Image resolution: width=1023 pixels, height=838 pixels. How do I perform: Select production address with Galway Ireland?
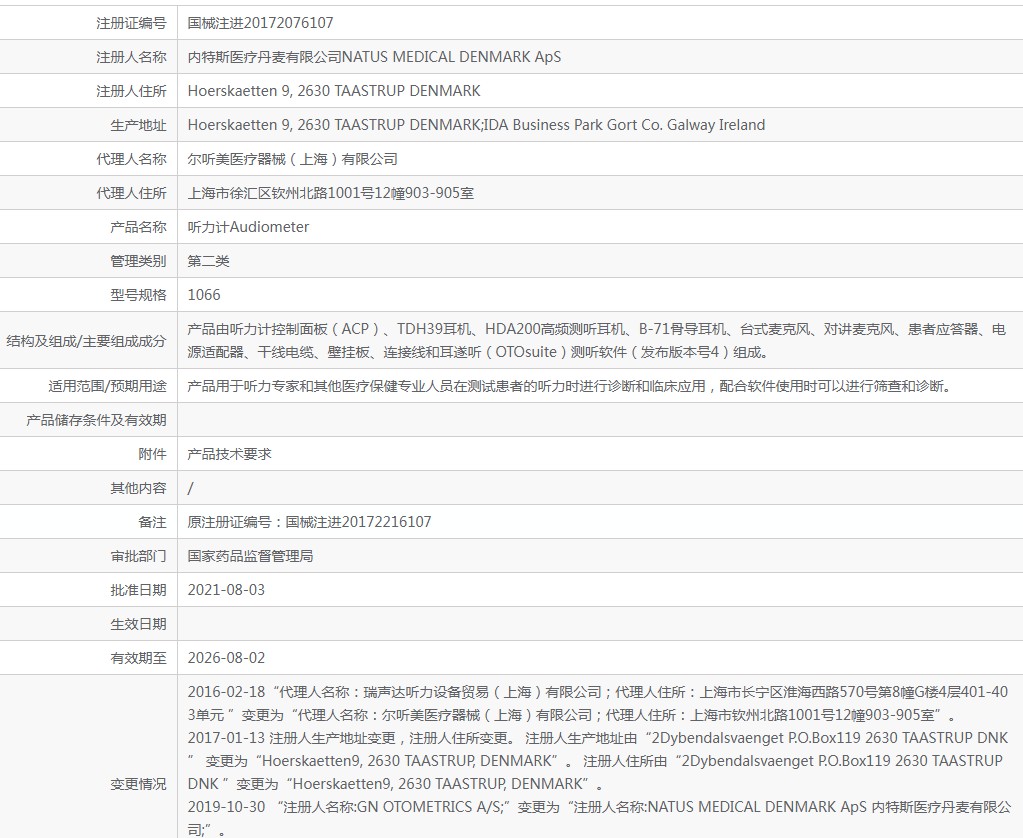click(x=476, y=125)
